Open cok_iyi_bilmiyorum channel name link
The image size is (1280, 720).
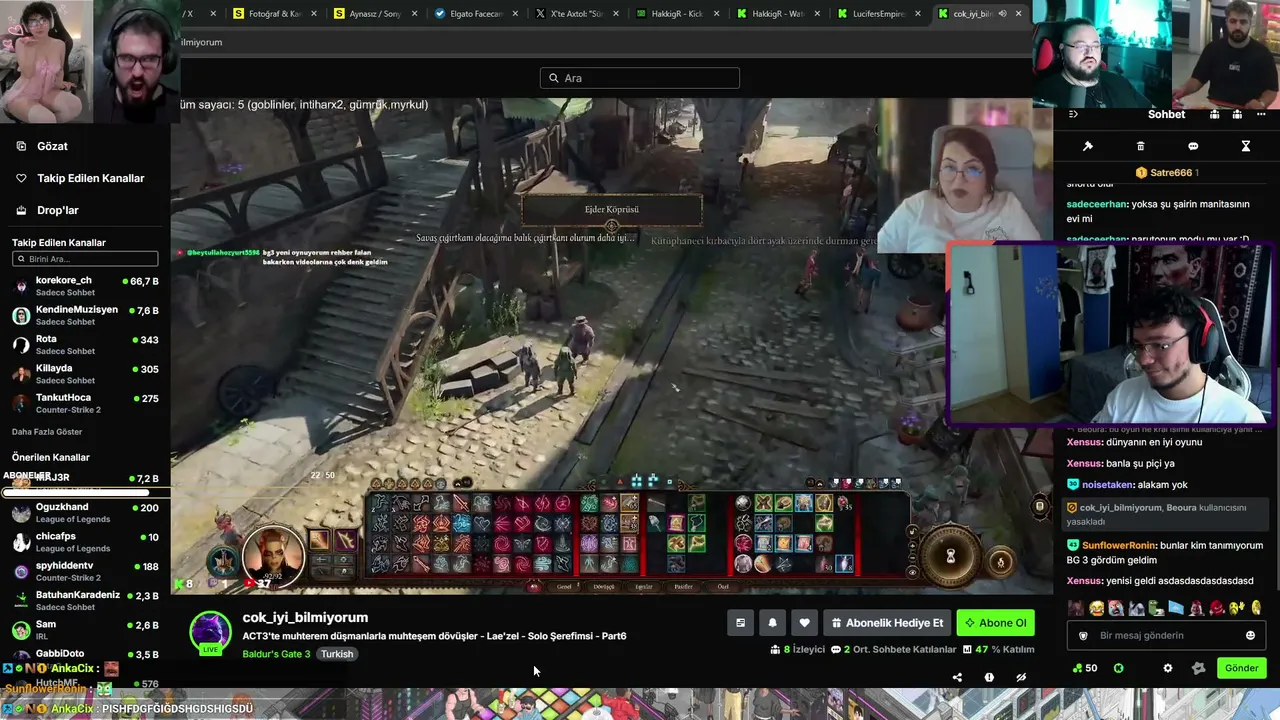coord(305,617)
